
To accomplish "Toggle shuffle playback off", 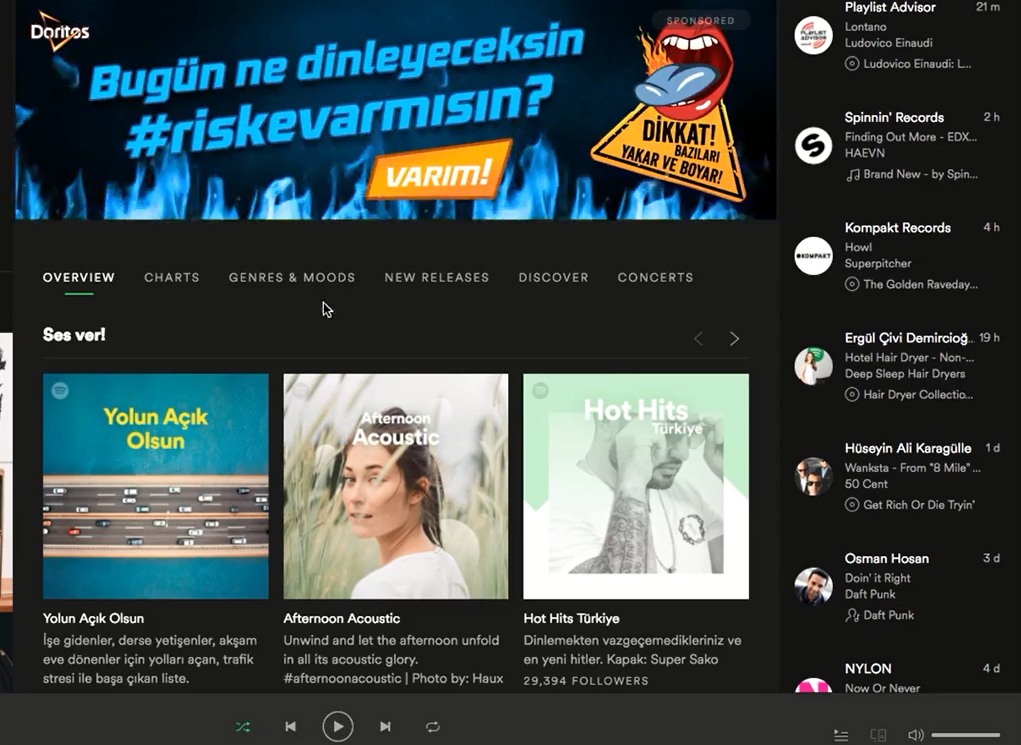I will pos(243,727).
